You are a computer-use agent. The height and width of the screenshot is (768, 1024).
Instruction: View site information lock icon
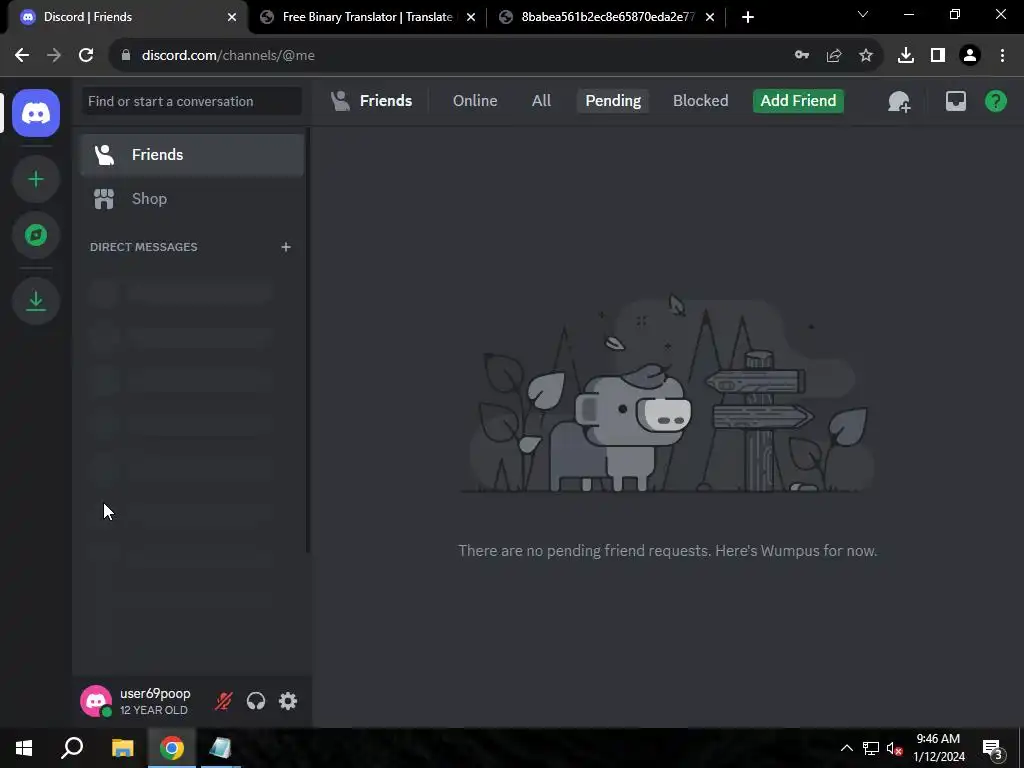126,56
